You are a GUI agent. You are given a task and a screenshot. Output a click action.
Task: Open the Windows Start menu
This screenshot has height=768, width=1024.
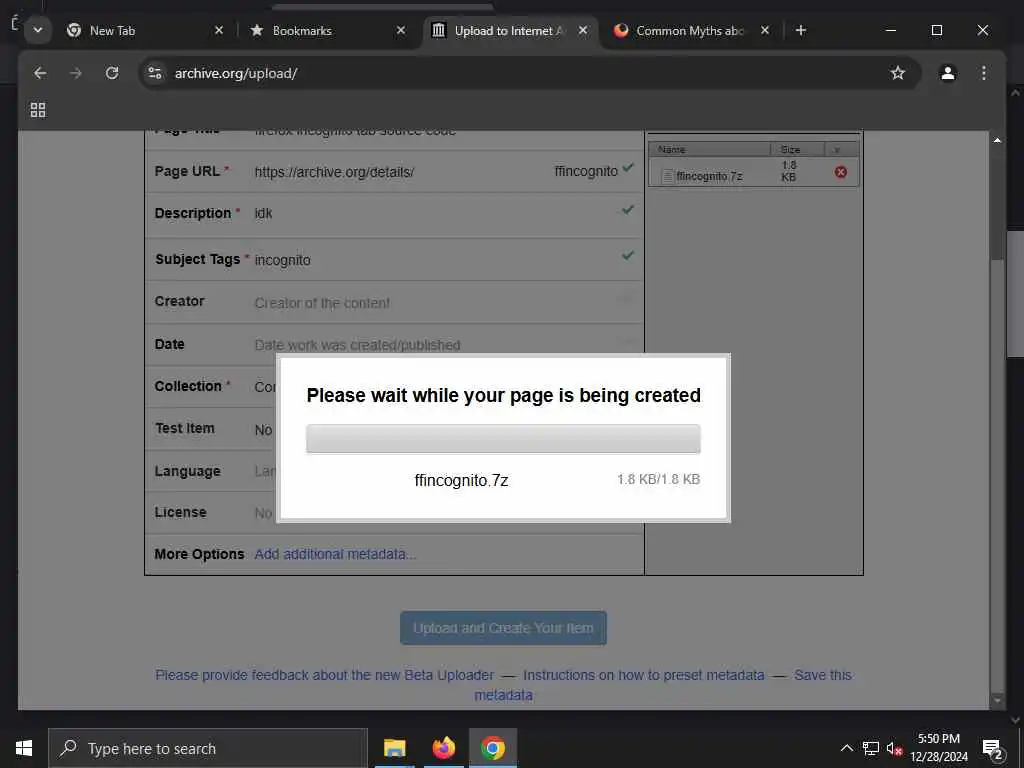[x=24, y=748]
